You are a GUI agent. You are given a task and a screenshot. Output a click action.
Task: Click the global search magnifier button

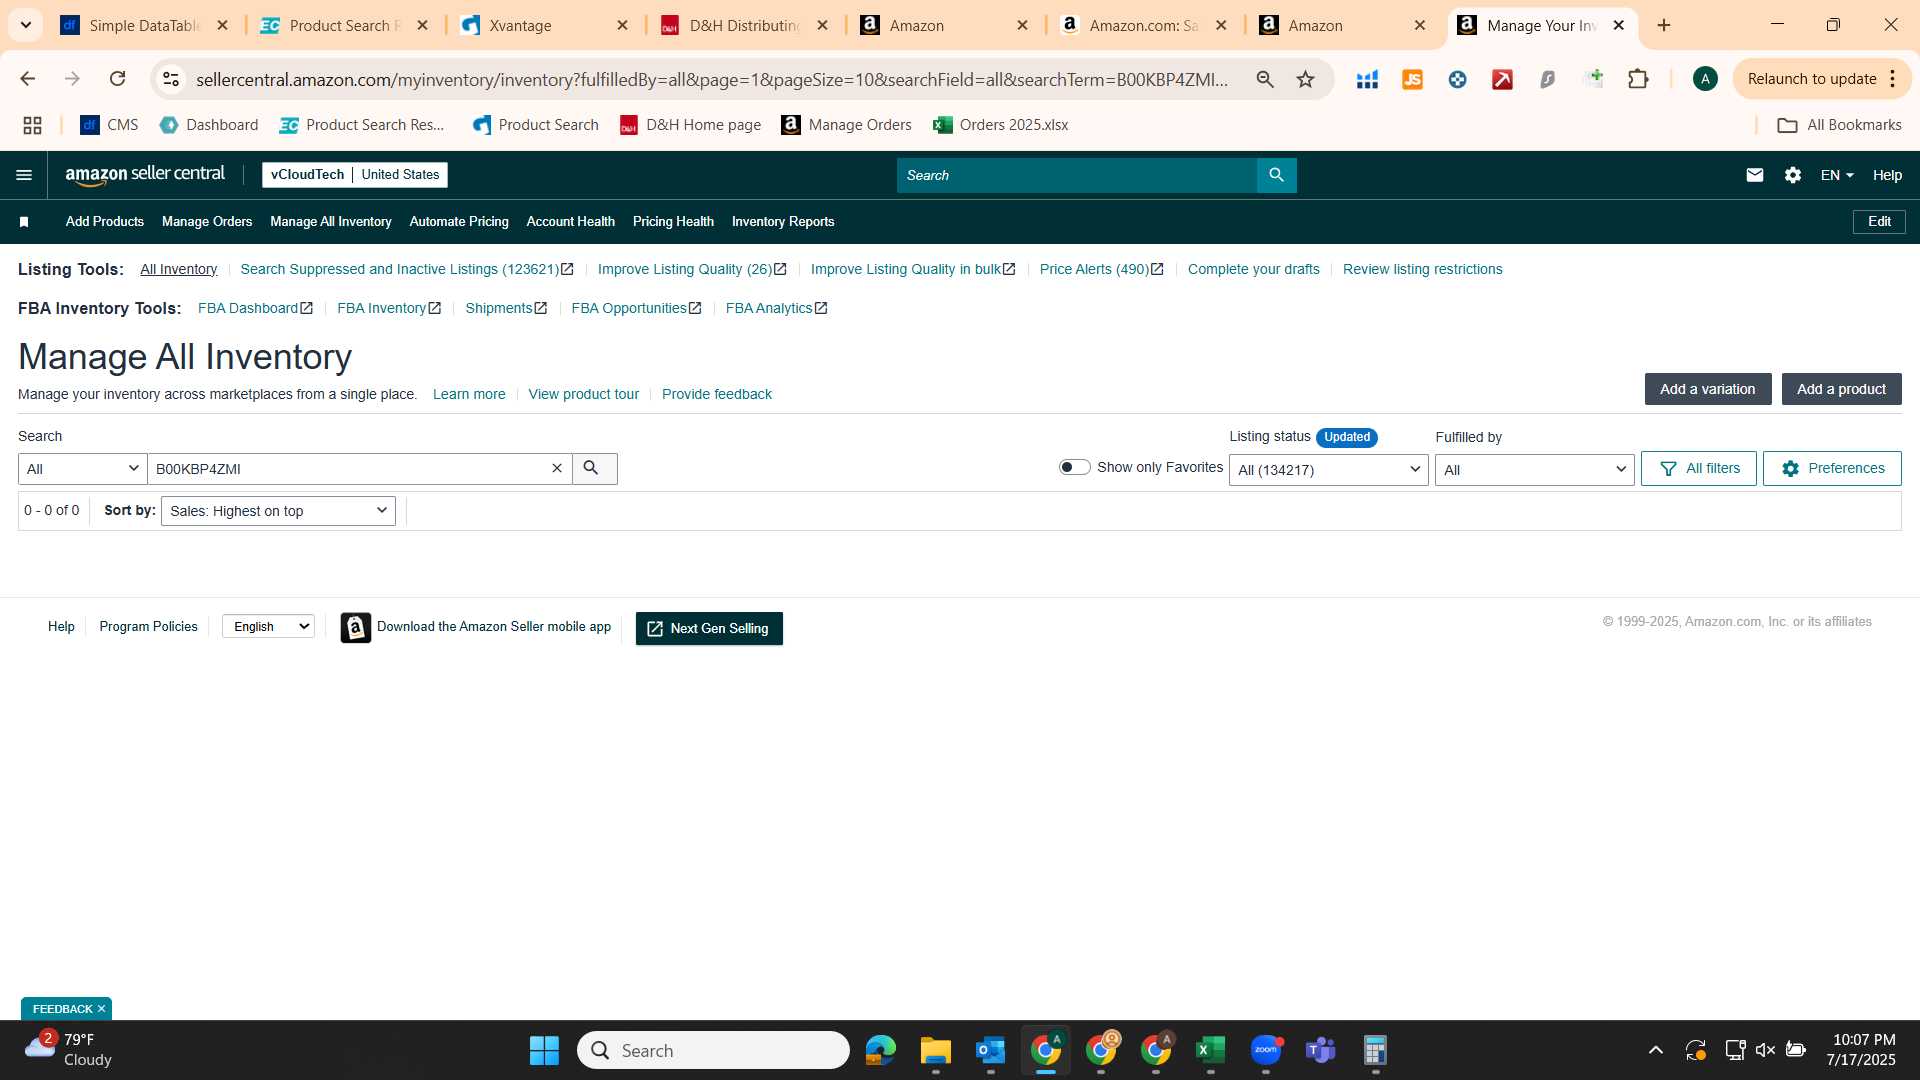coord(1276,175)
